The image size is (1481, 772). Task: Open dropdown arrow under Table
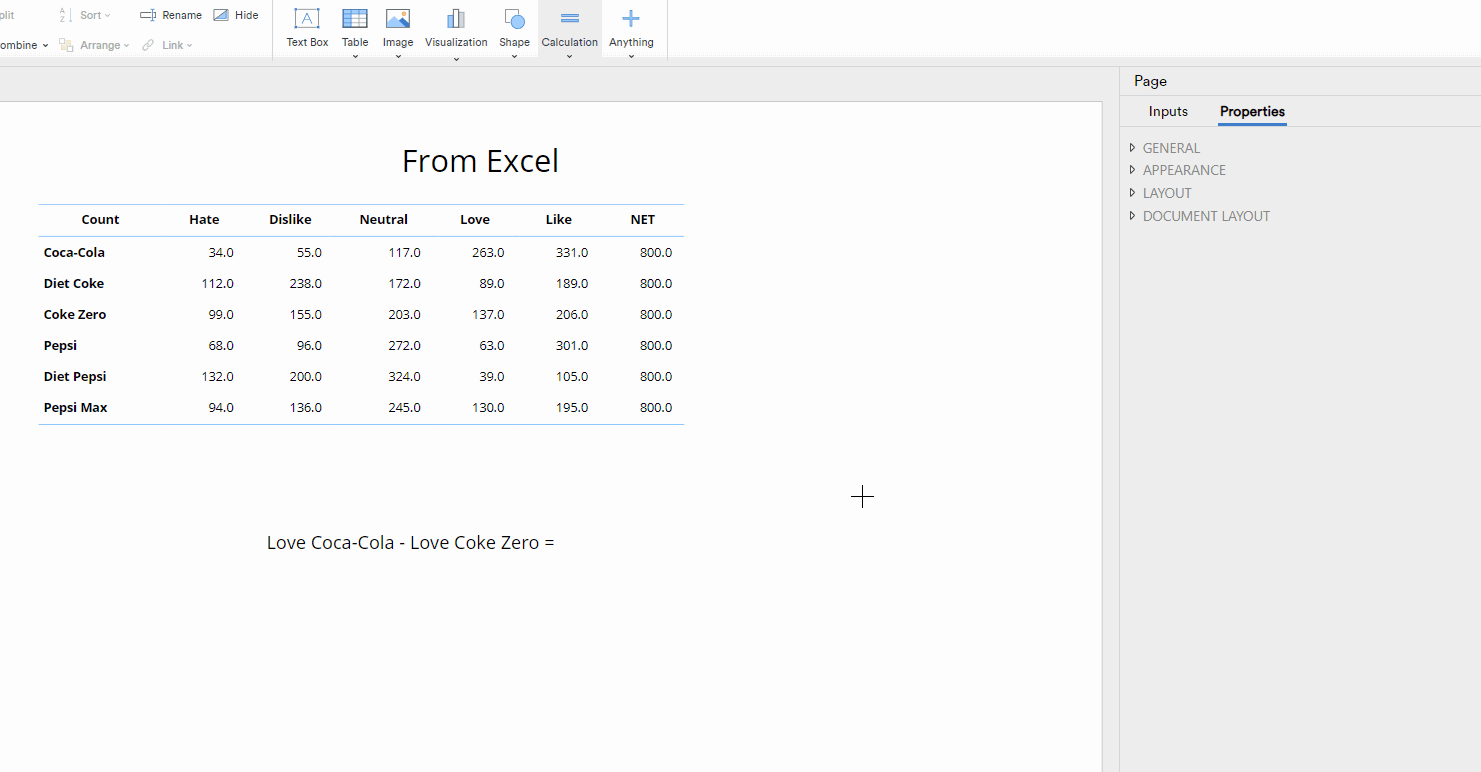pyautogui.click(x=355, y=57)
